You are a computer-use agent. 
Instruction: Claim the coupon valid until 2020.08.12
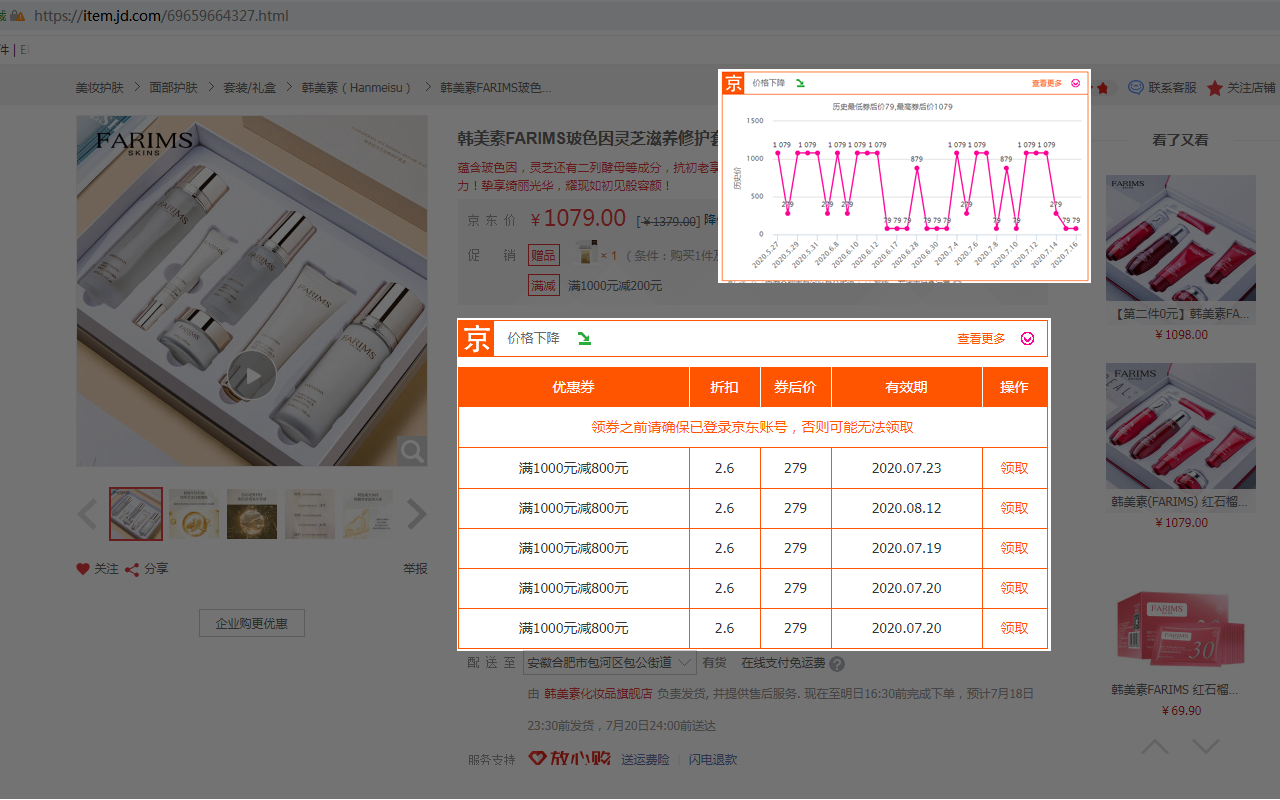(1014, 508)
